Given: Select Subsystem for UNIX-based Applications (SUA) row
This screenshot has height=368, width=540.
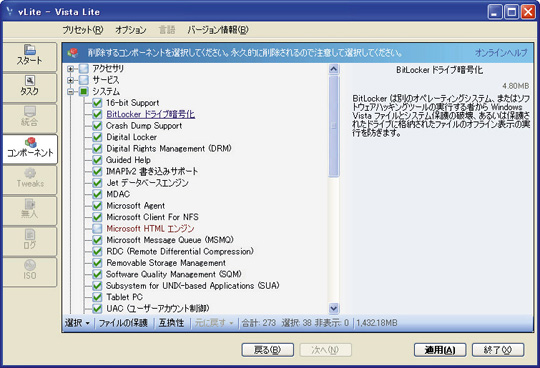Looking at the screenshot, I should point(193,285).
